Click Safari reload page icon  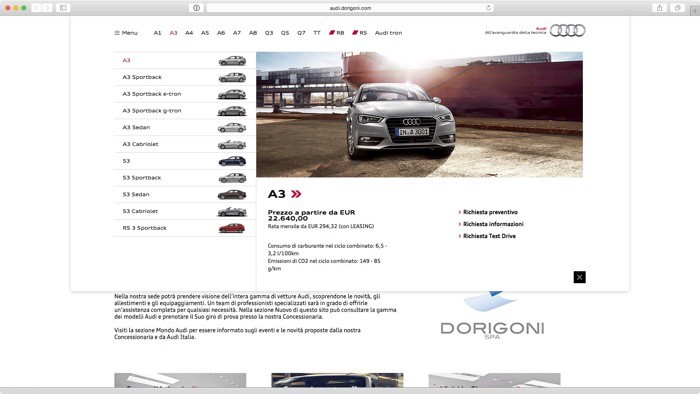coord(488,8)
